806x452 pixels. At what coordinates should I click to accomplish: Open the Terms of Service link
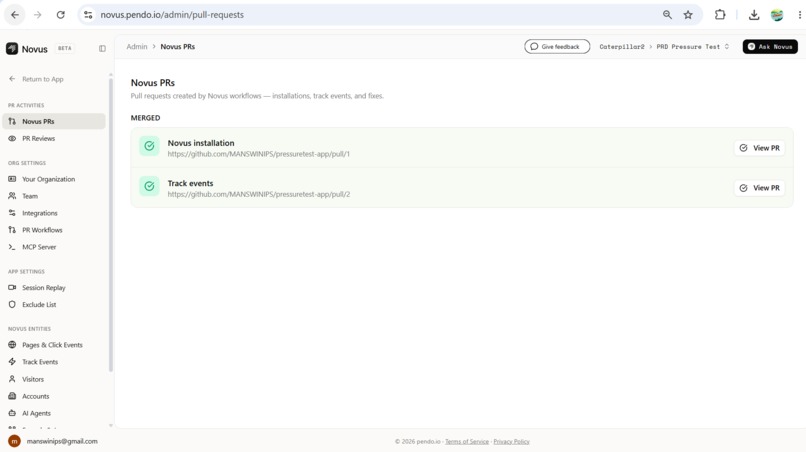point(467,441)
